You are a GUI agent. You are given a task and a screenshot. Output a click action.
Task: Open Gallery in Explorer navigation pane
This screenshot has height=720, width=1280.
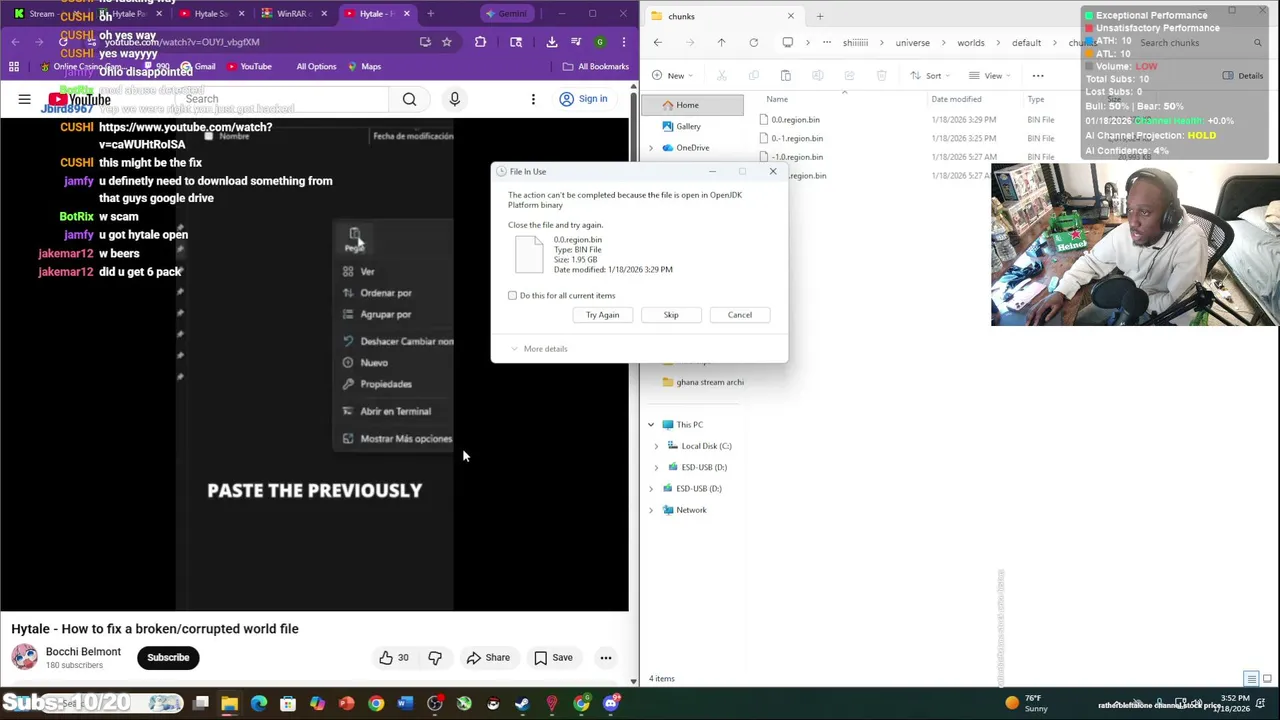click(x=688, y=127)
